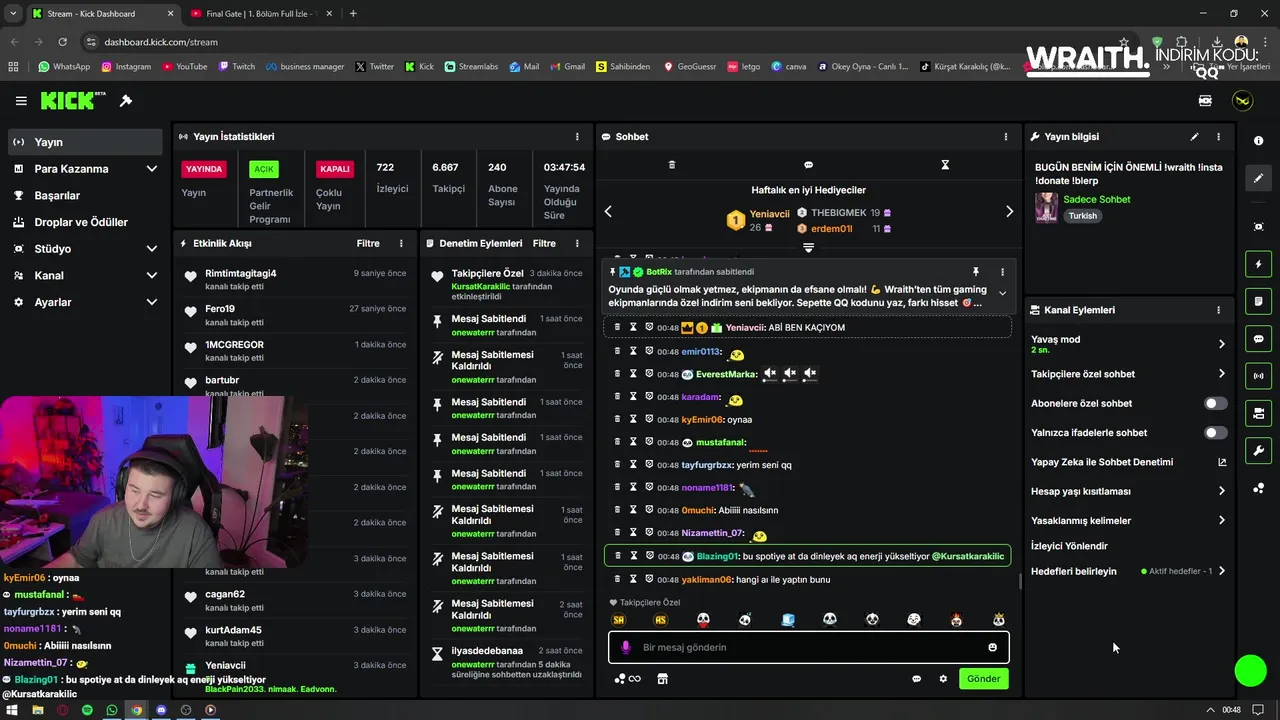Click the info icon in the right sidebar
This screenshot has width=1280, height=720.
tap(1259, 141)
